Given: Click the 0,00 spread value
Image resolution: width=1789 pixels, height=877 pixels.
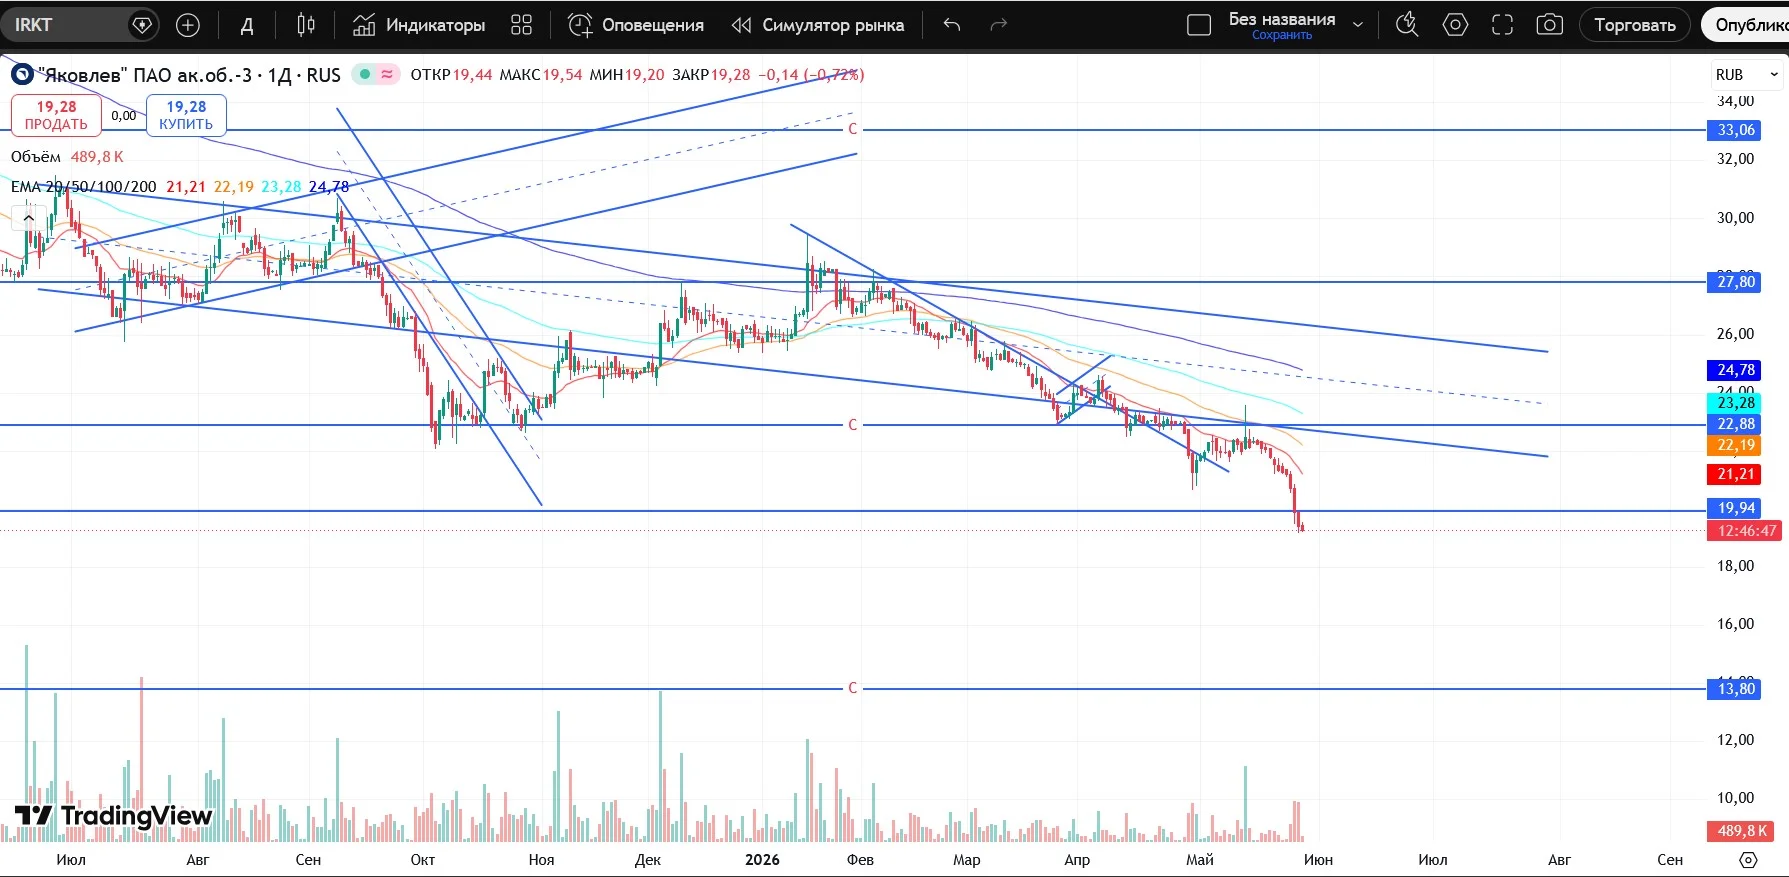Looking at the screenshot, I should click(x=124, y=116).
